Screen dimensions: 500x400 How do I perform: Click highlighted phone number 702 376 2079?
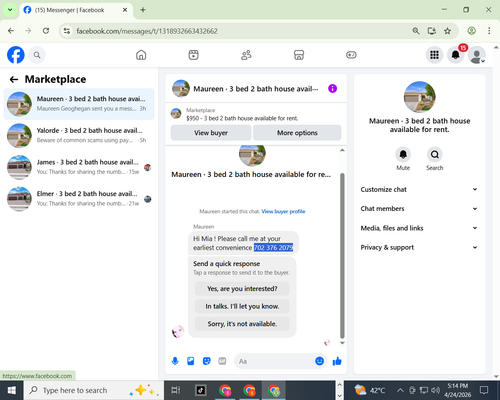click(x=273, y=248)
